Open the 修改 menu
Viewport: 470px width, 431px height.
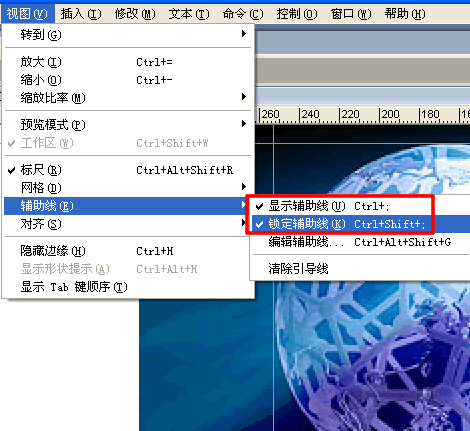[135, 14]
